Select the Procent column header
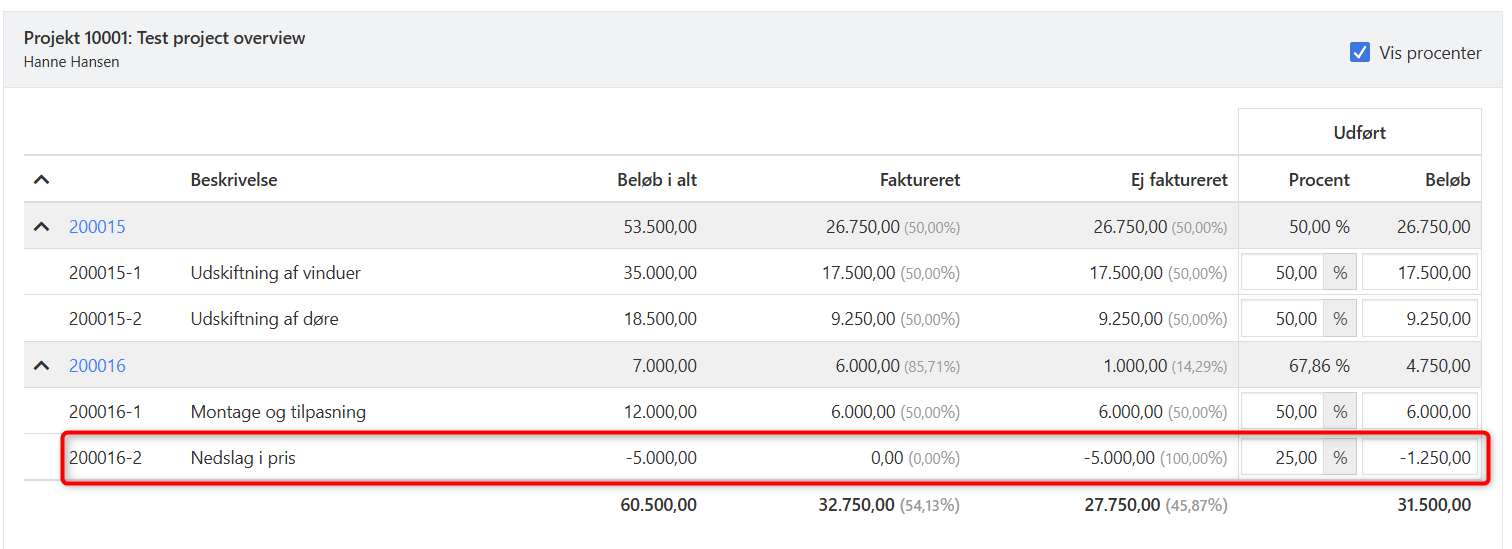This screenshot has width=1512, height=549. [x=1319, y=180]
